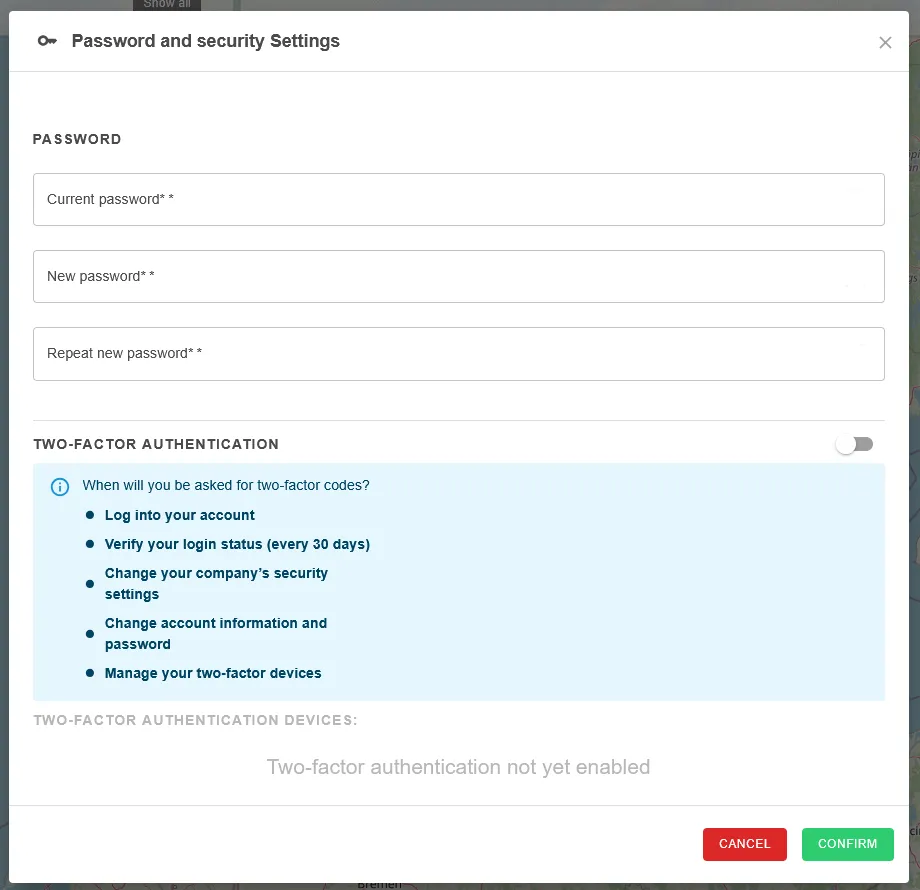The width and height of the screenshot is (920, 890).
Task: Click the Two-factor authentication devices heading
Action: click(x=195, y=720)
